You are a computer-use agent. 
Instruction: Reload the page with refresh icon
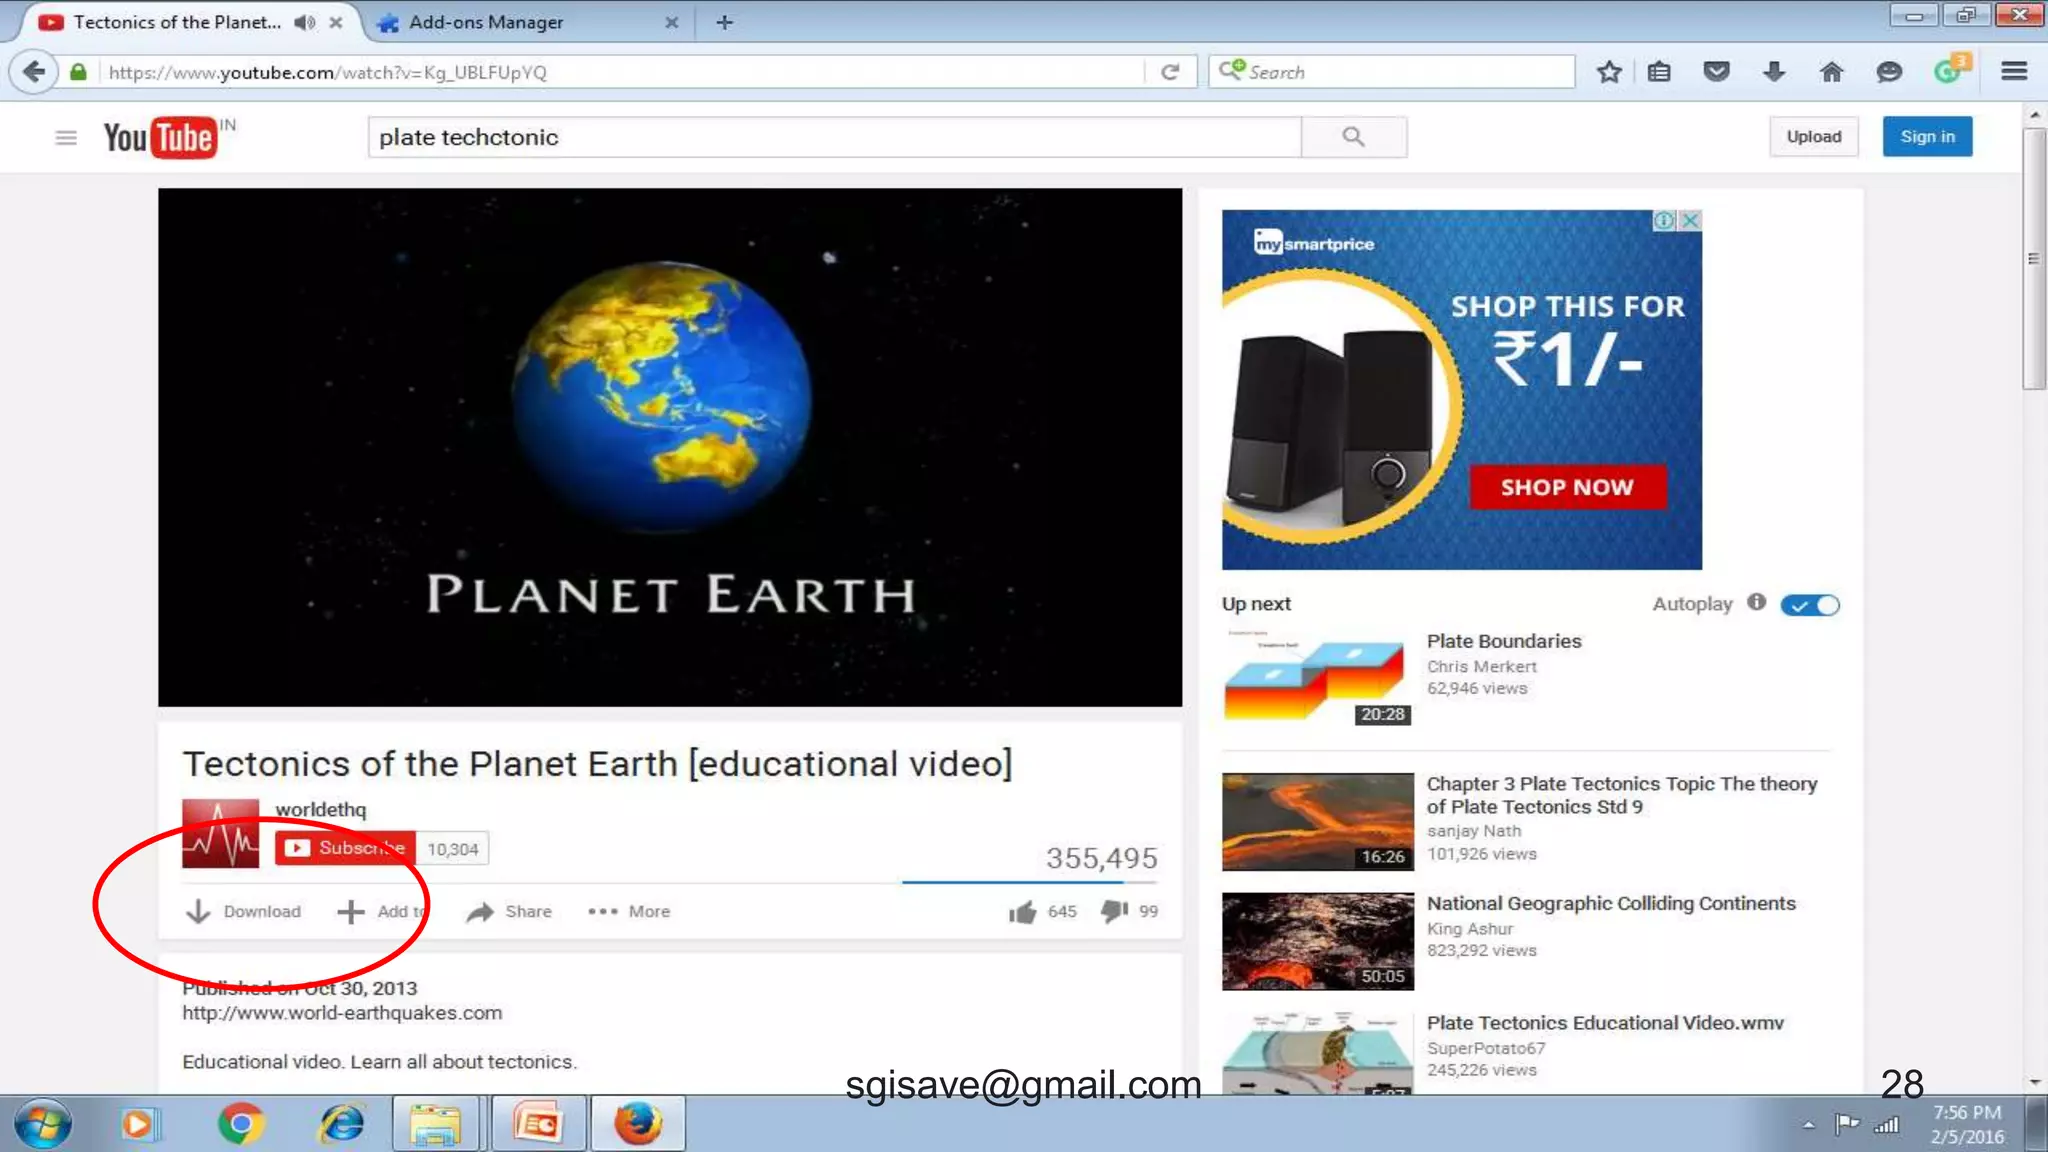(1170, 72)
